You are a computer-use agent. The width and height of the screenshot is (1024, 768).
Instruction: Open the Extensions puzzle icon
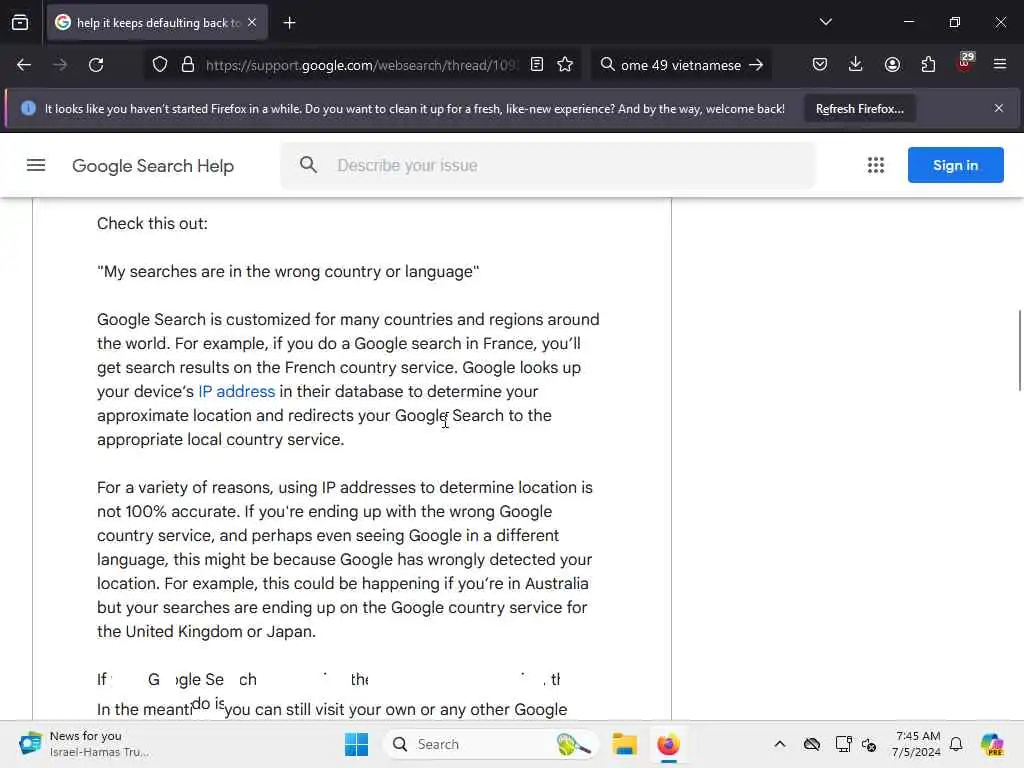[x=928, y=65]
